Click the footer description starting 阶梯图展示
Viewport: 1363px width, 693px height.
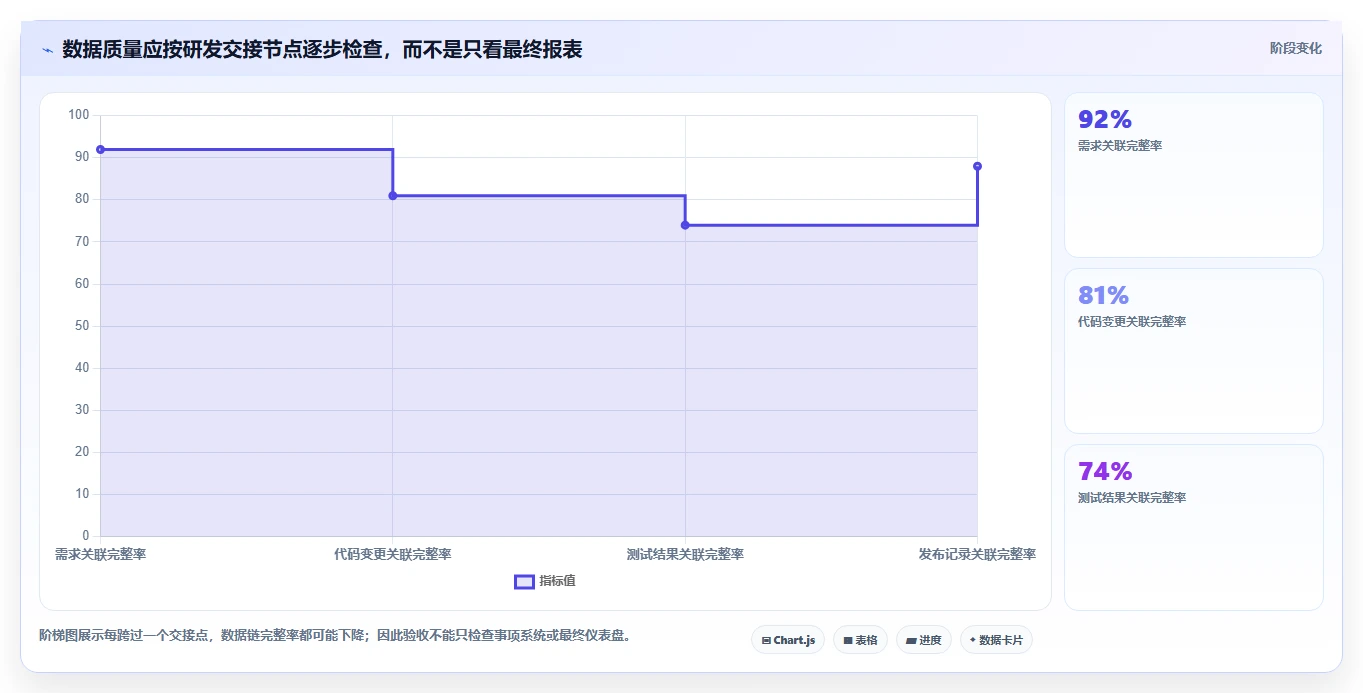(x=335, y=635)
